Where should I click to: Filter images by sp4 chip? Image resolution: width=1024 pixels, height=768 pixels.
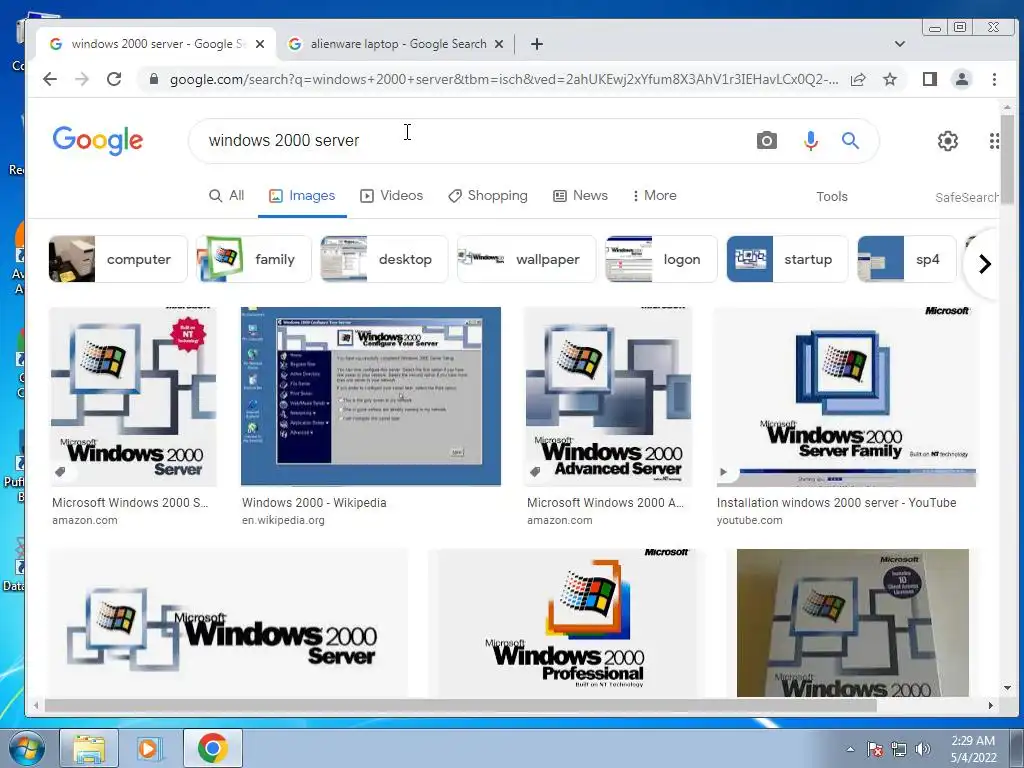906,259
